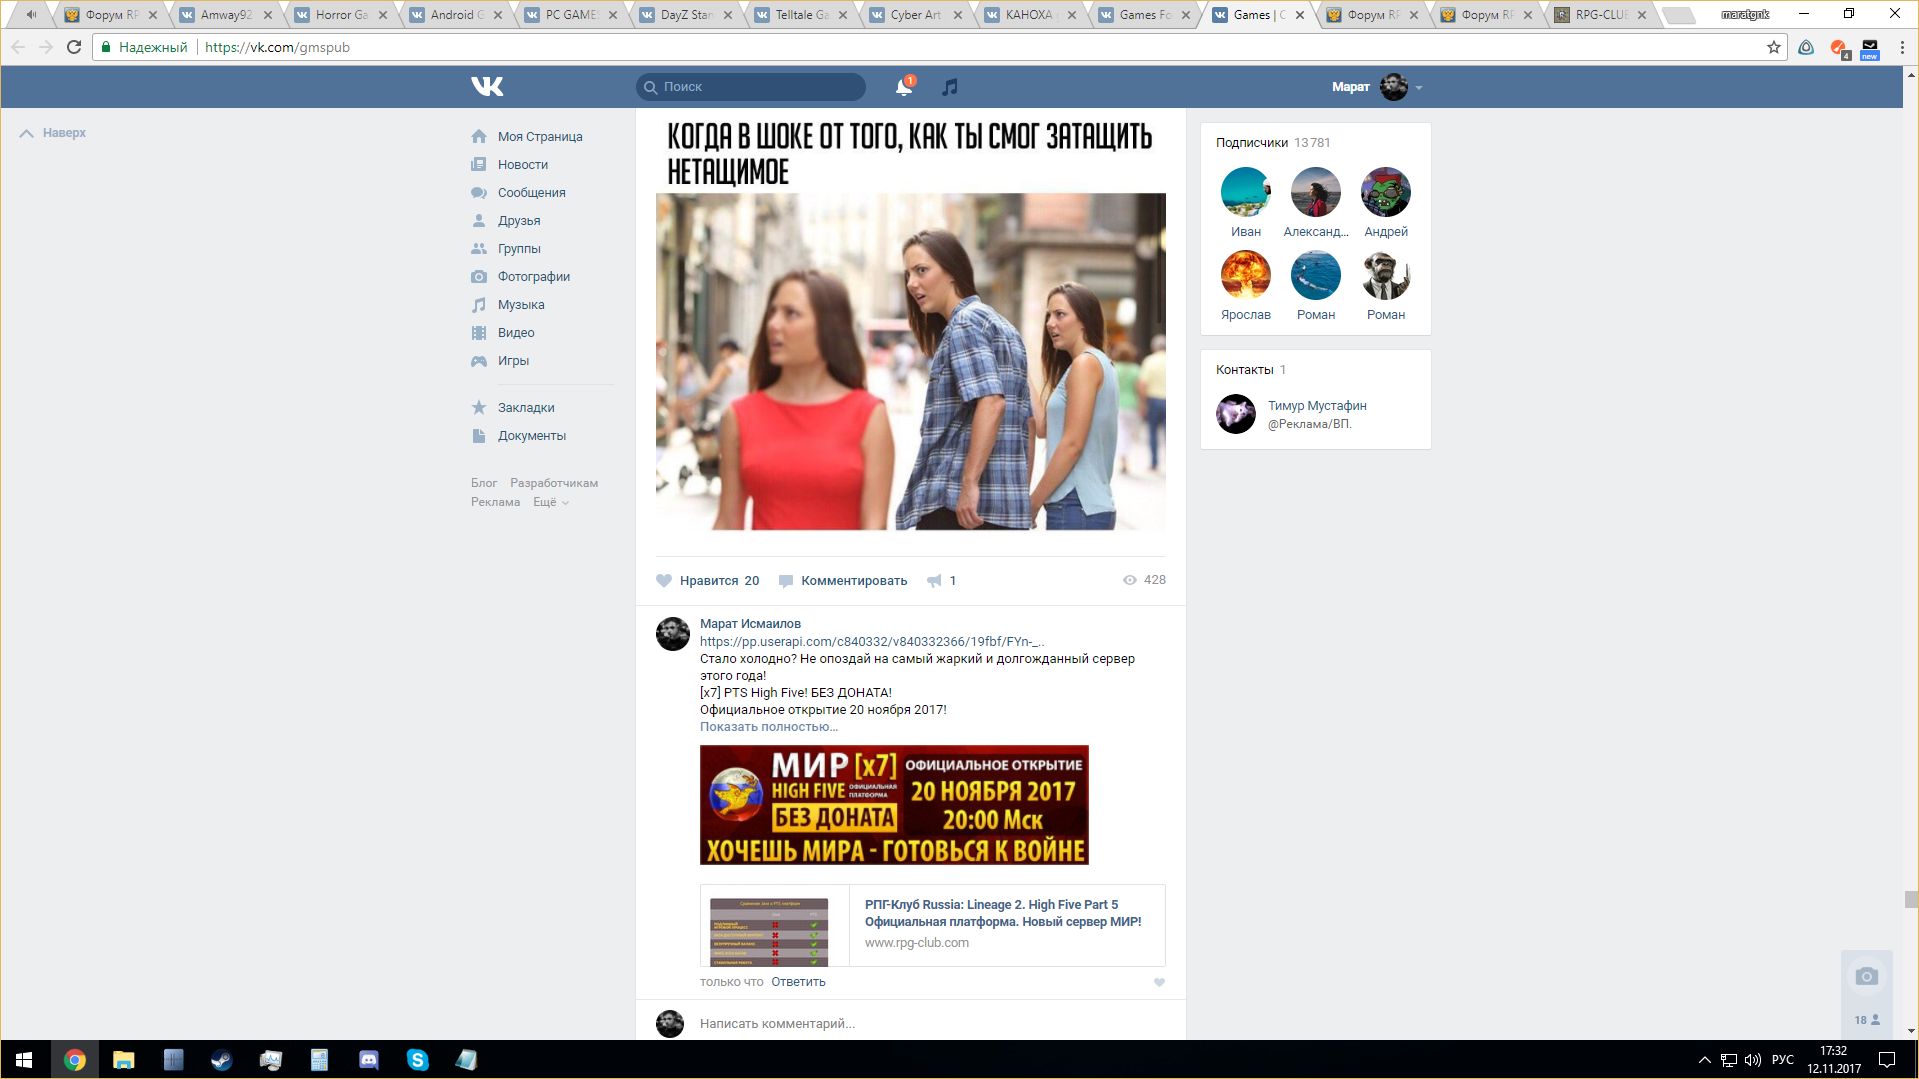Click the VK search field
1919x1079 pixels.
[x=751, y=87]
